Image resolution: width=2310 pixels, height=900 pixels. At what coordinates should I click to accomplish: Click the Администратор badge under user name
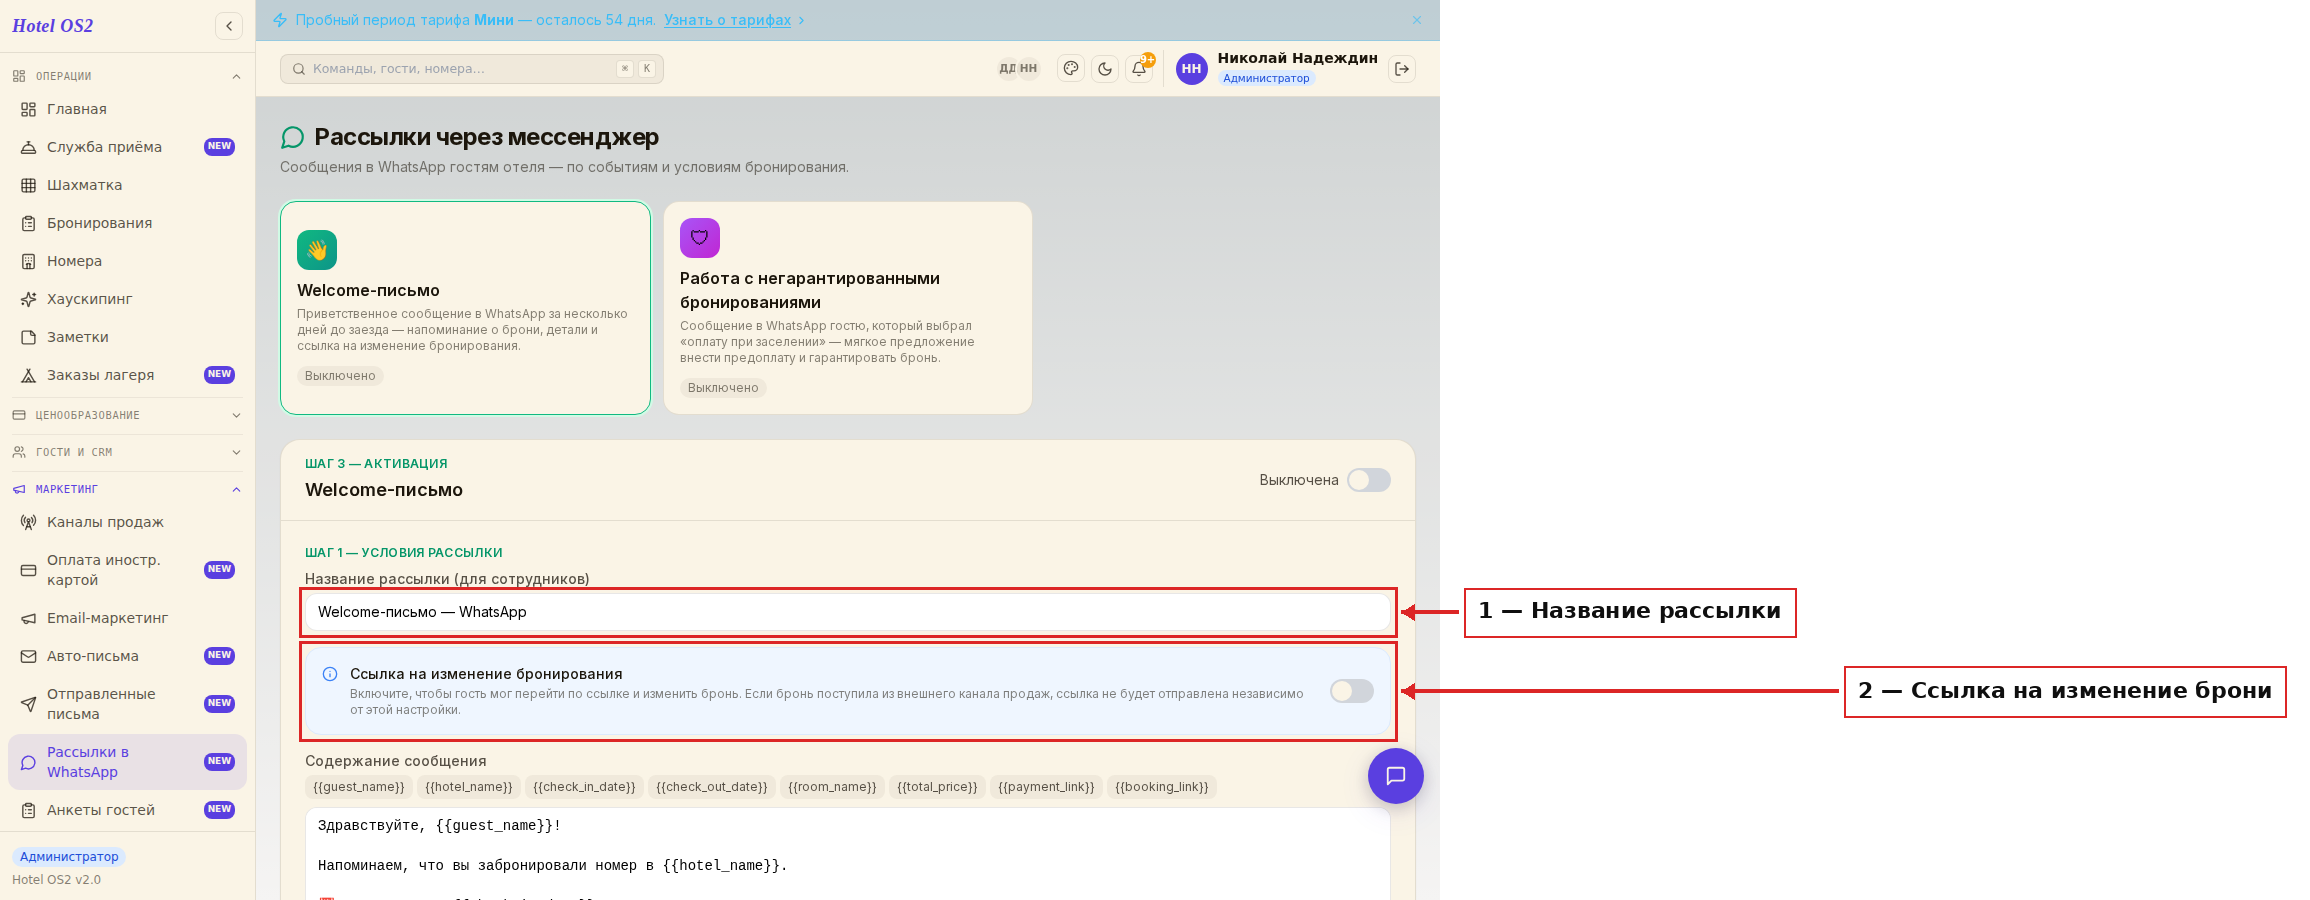tap(1266, 78)
